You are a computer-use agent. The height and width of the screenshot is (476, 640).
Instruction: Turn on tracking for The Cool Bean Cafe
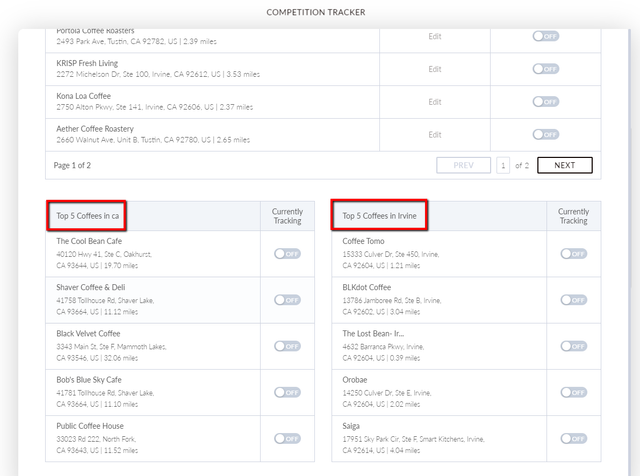coord(287,254)
